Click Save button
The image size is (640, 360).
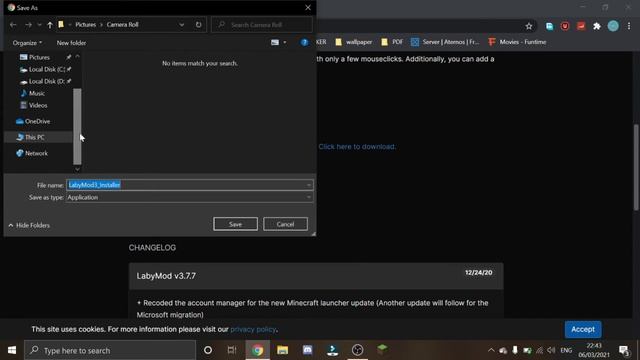click(x=236, y=224)
